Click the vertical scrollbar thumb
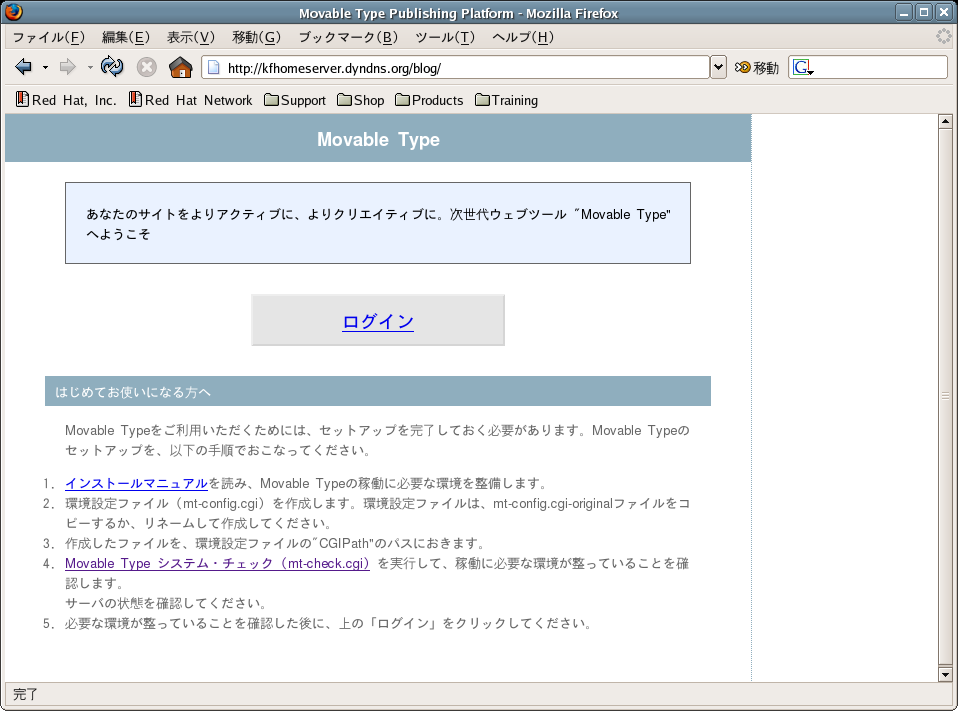 [x=945, y=396]
